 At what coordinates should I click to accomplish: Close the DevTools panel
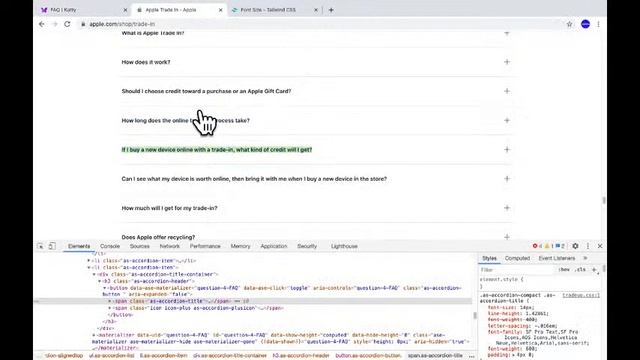click(600, 246)
